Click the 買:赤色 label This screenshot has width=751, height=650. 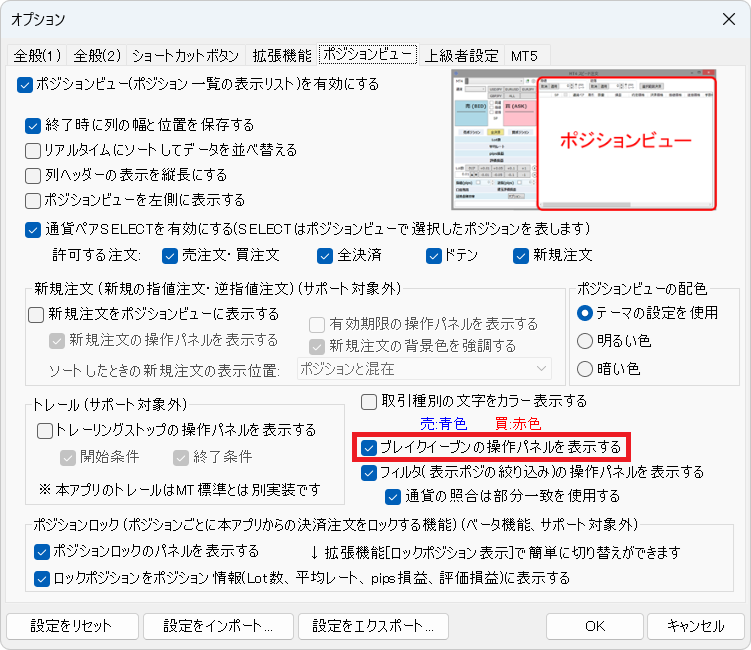click(x=518, y=424)
